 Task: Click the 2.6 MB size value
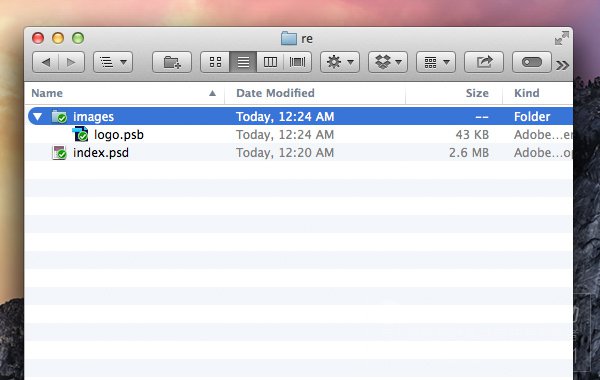[x=469, y=153]
